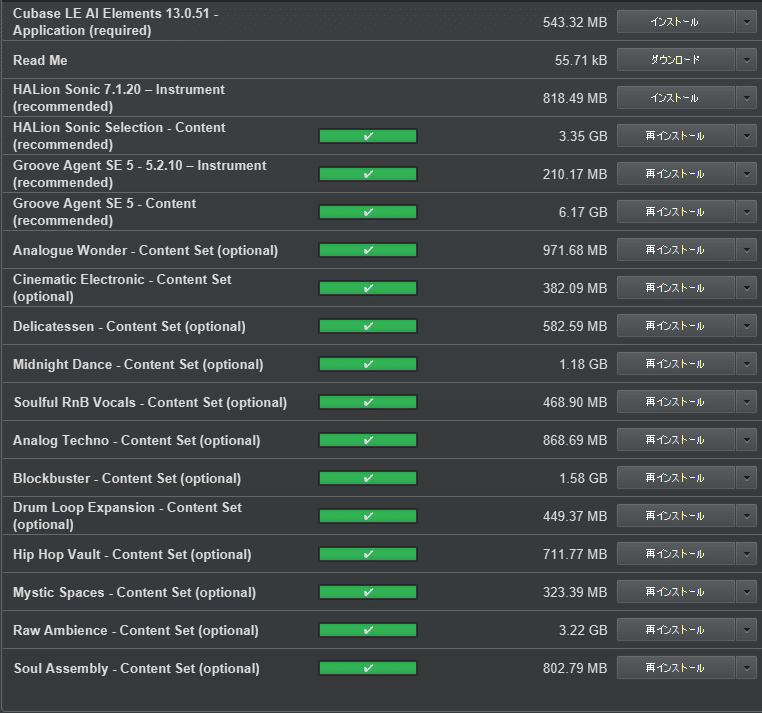Select 'Hip Hop Vault - Content Set (optional)' text
This screenshot has width=762, height=713.
click(x=132, y=554)
